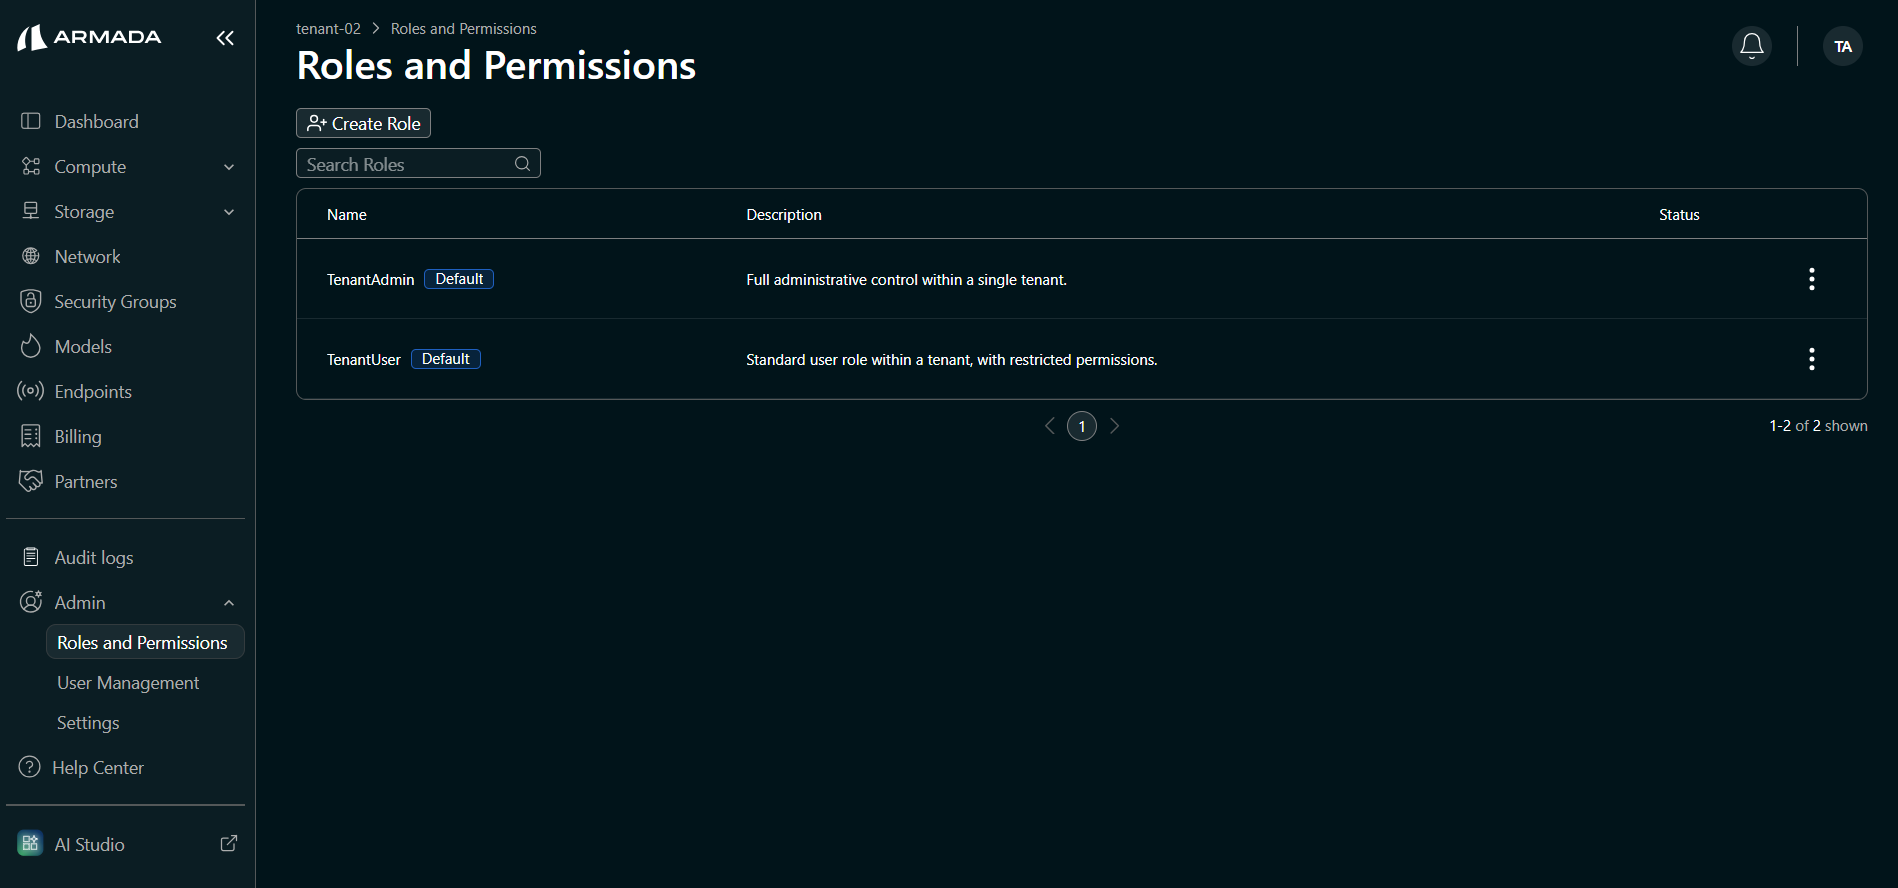Viewport: 1898px width, 888px height.
Task: Click the TenantUser role name
Action: tap(363, 359)
